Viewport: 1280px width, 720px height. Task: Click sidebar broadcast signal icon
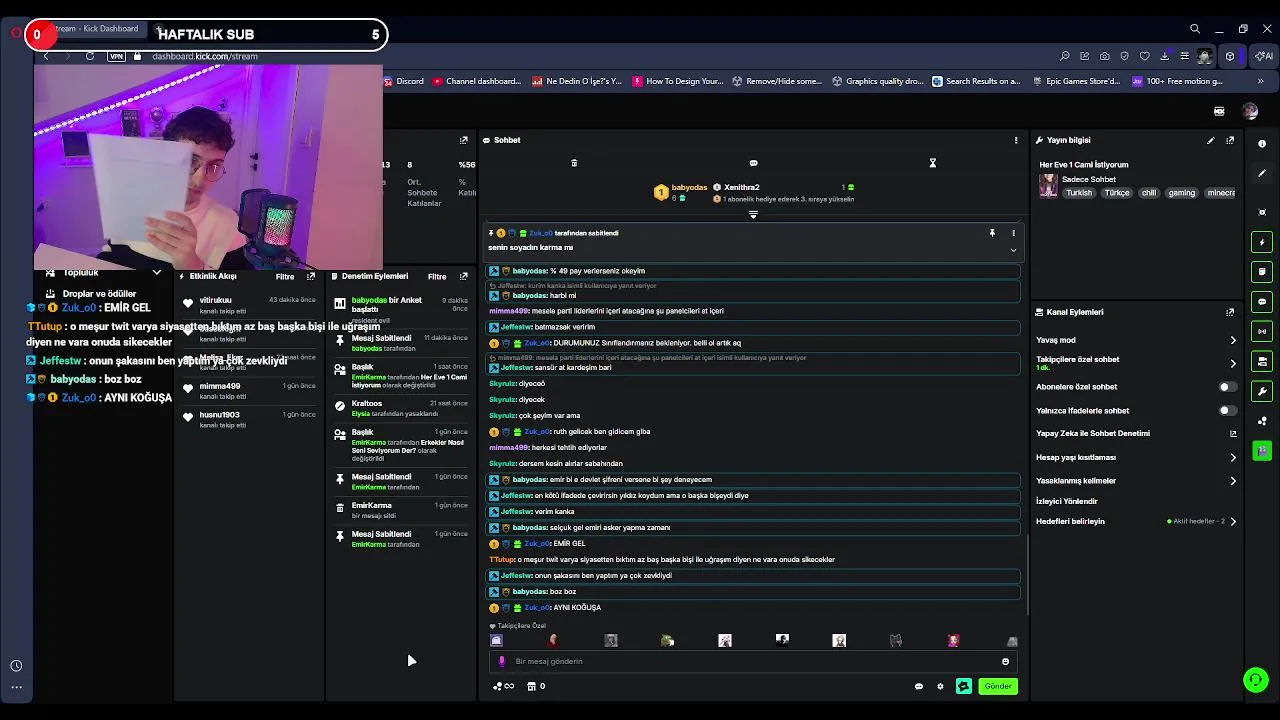click(1262, 332)
